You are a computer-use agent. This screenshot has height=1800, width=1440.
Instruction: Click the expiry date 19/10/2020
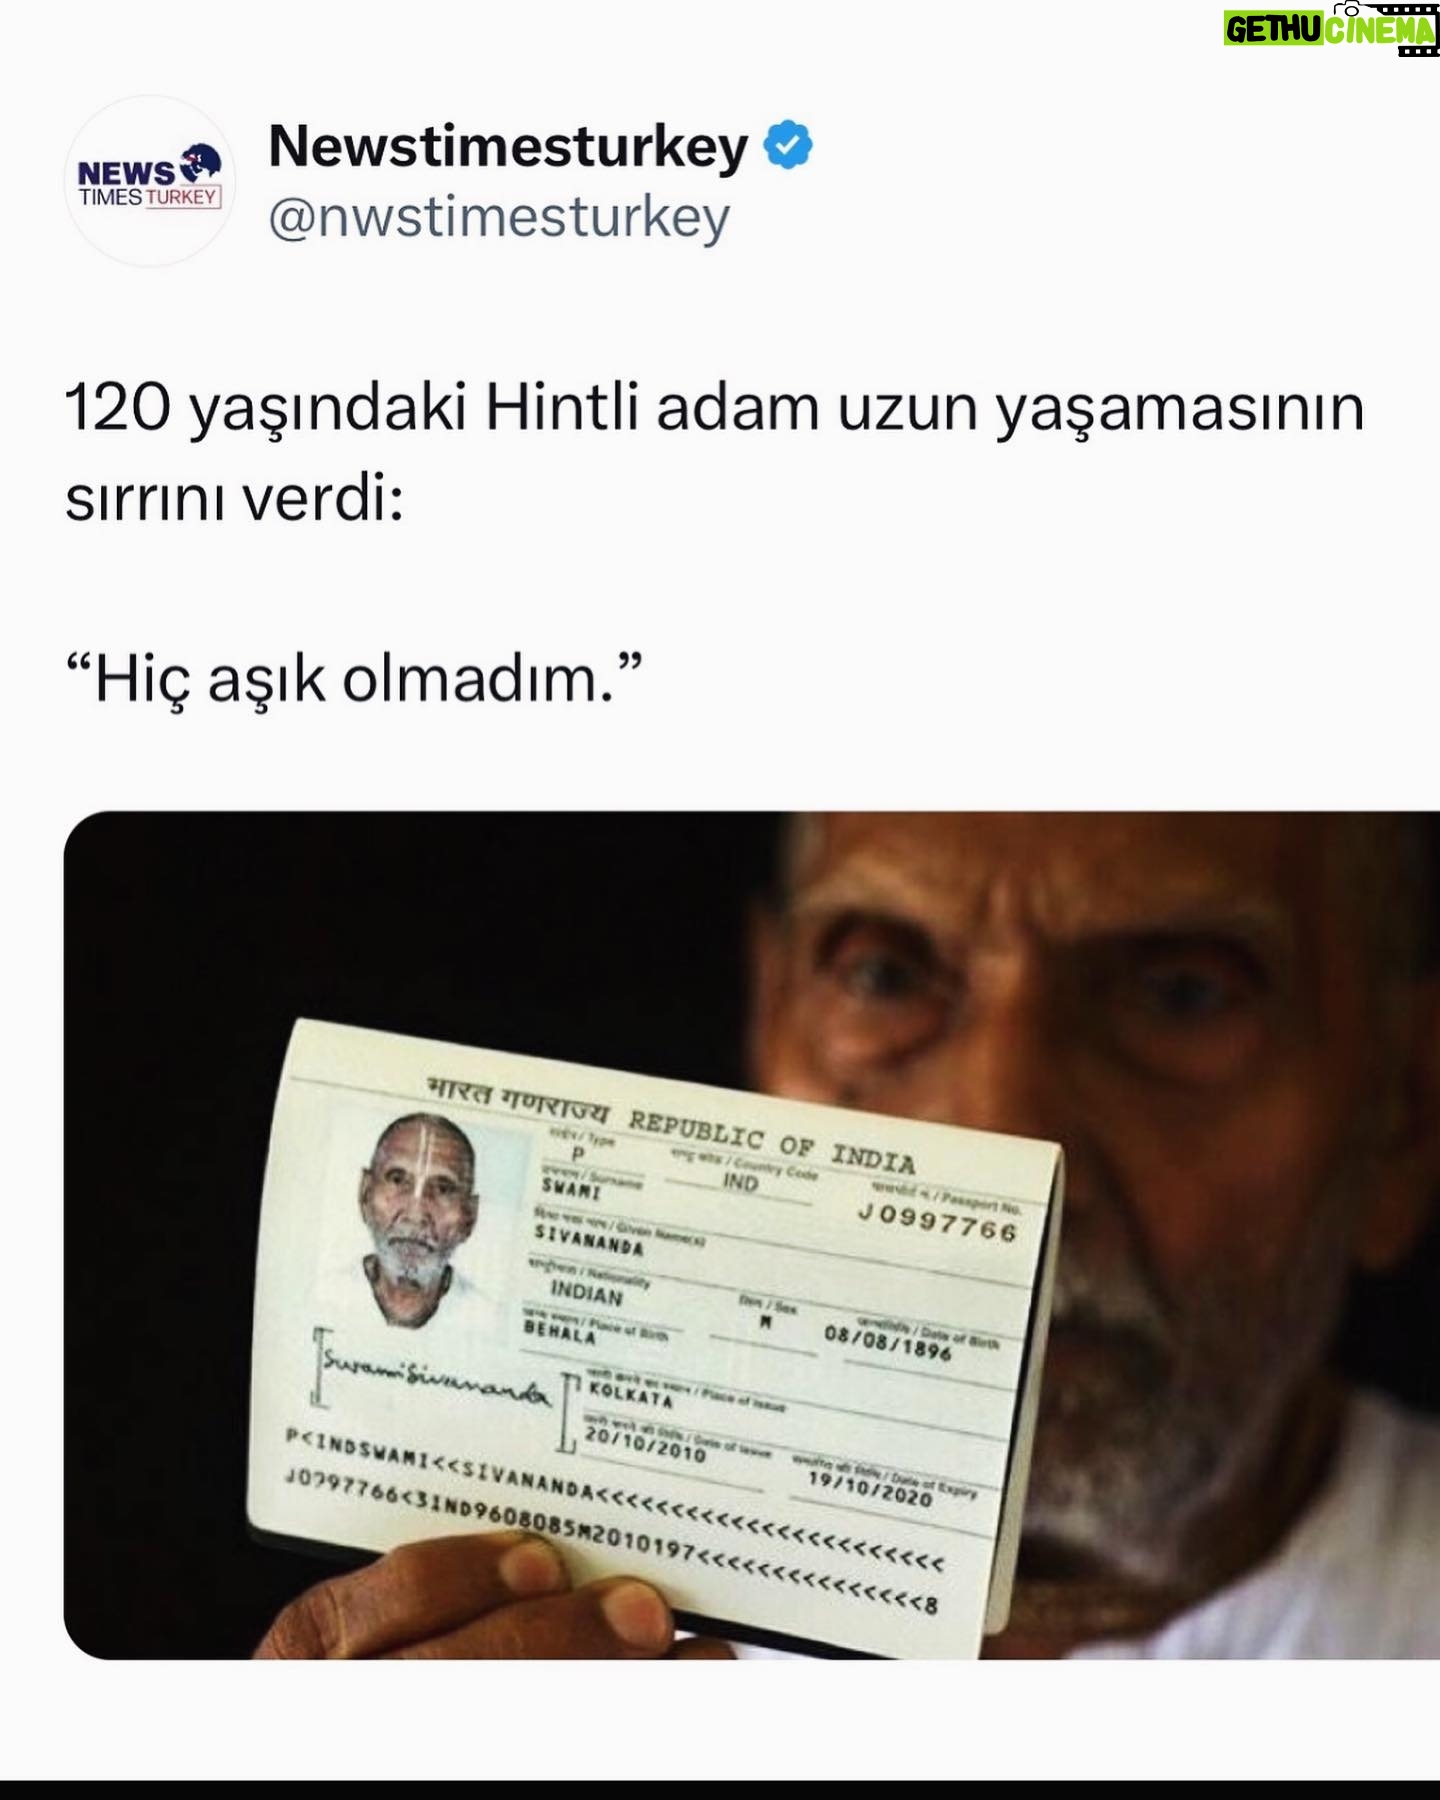click(869, 1488)
